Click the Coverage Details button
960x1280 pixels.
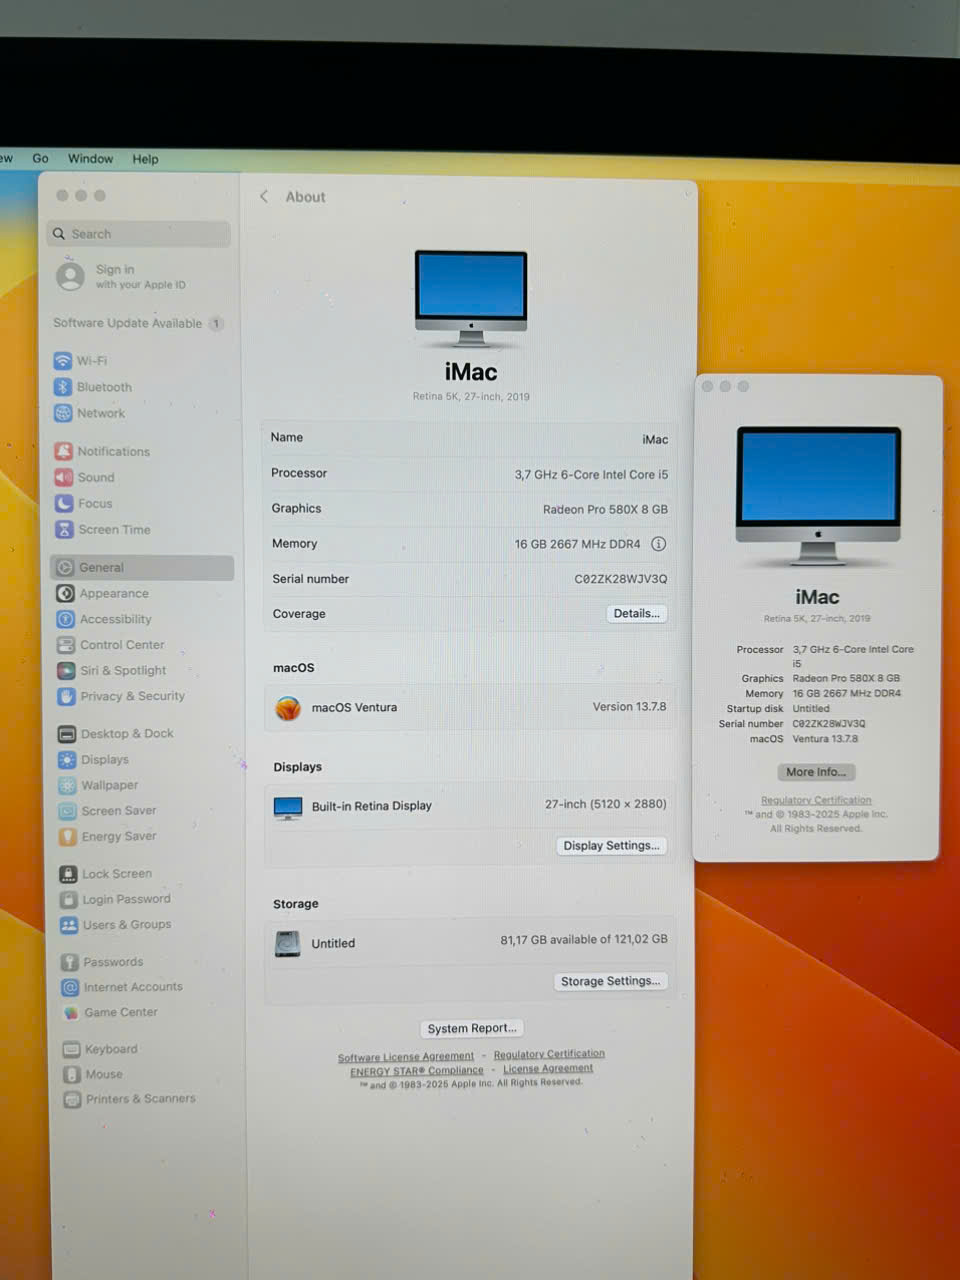coord(636,614)
